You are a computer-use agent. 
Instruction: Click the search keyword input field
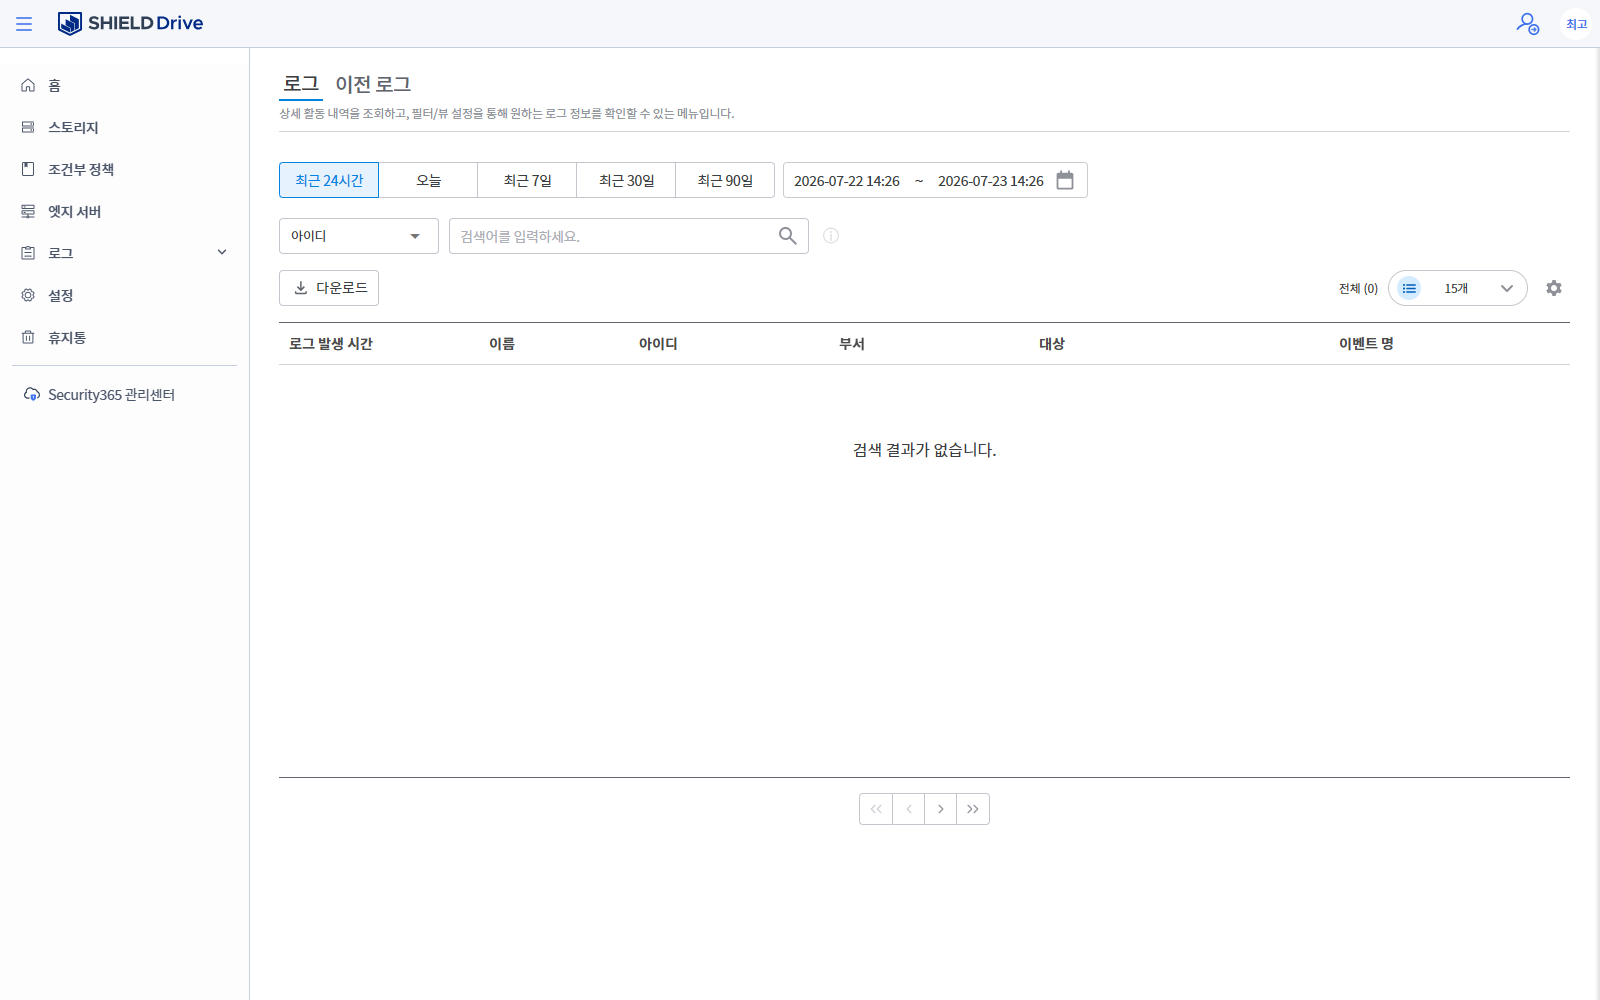[629, 236]
